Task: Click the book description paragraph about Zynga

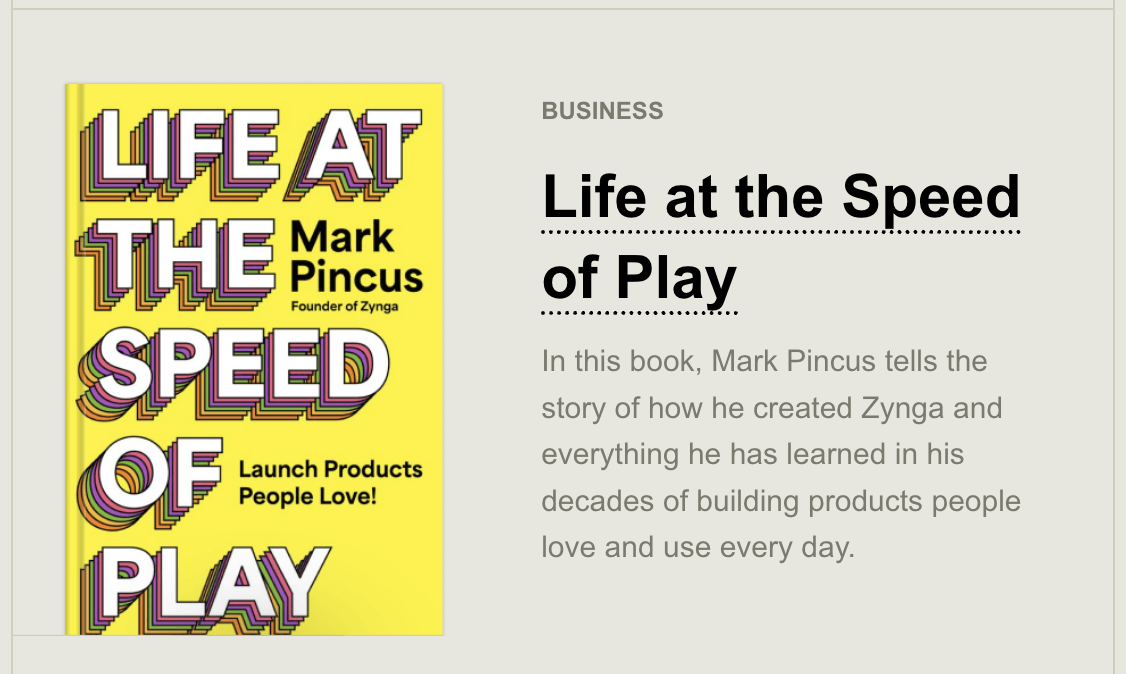Action: tap(781, 454)
